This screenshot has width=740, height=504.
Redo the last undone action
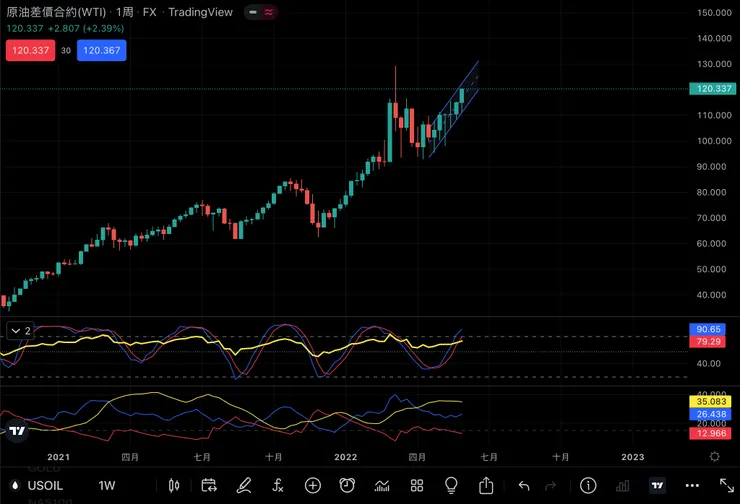pyautogui.click(x=551, y=486)
